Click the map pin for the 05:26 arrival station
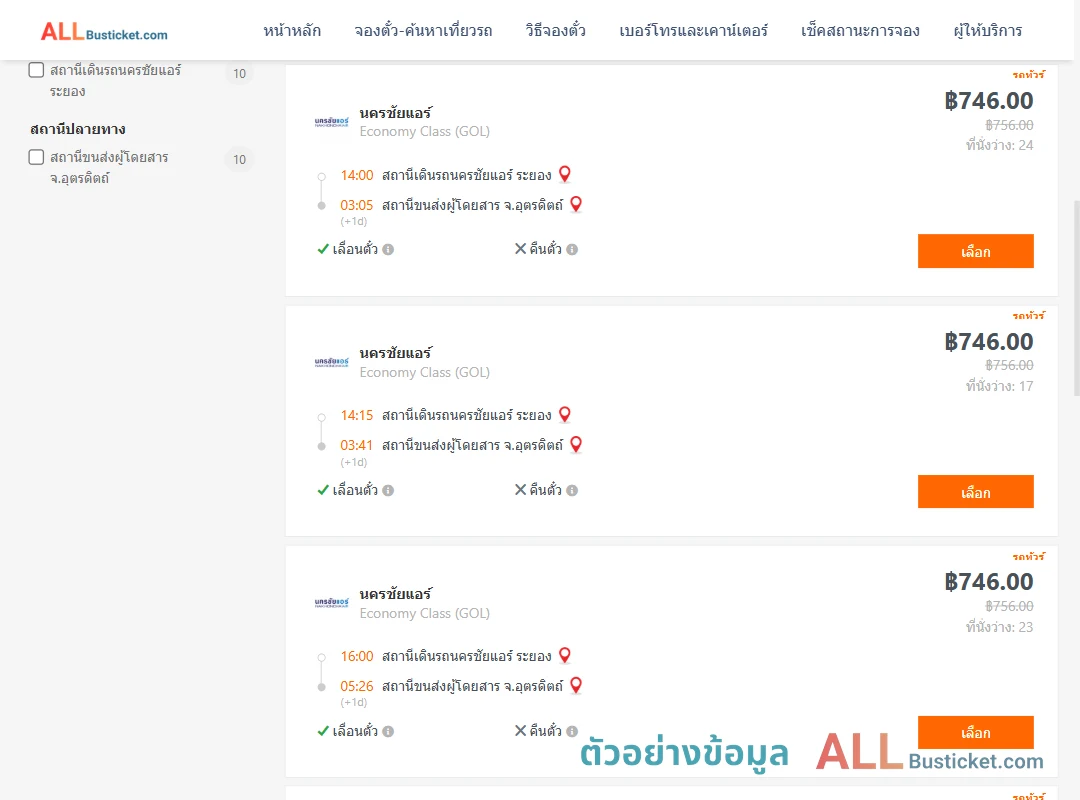This screenshot has height=800, width=1080. [x=577, y=686]
